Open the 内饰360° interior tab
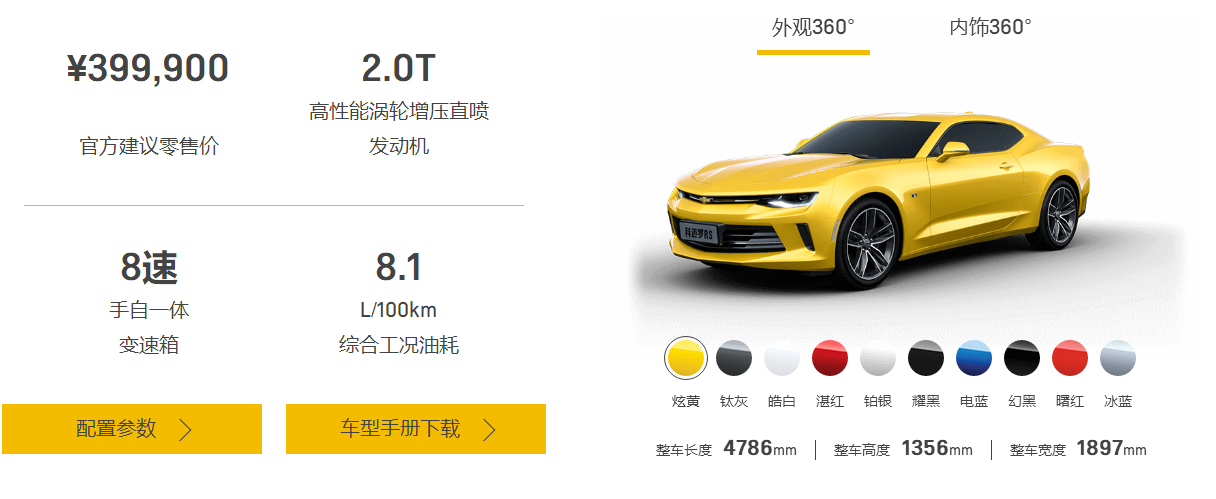The width and height of the screenshot is (1216, 499). coord(990,28)
